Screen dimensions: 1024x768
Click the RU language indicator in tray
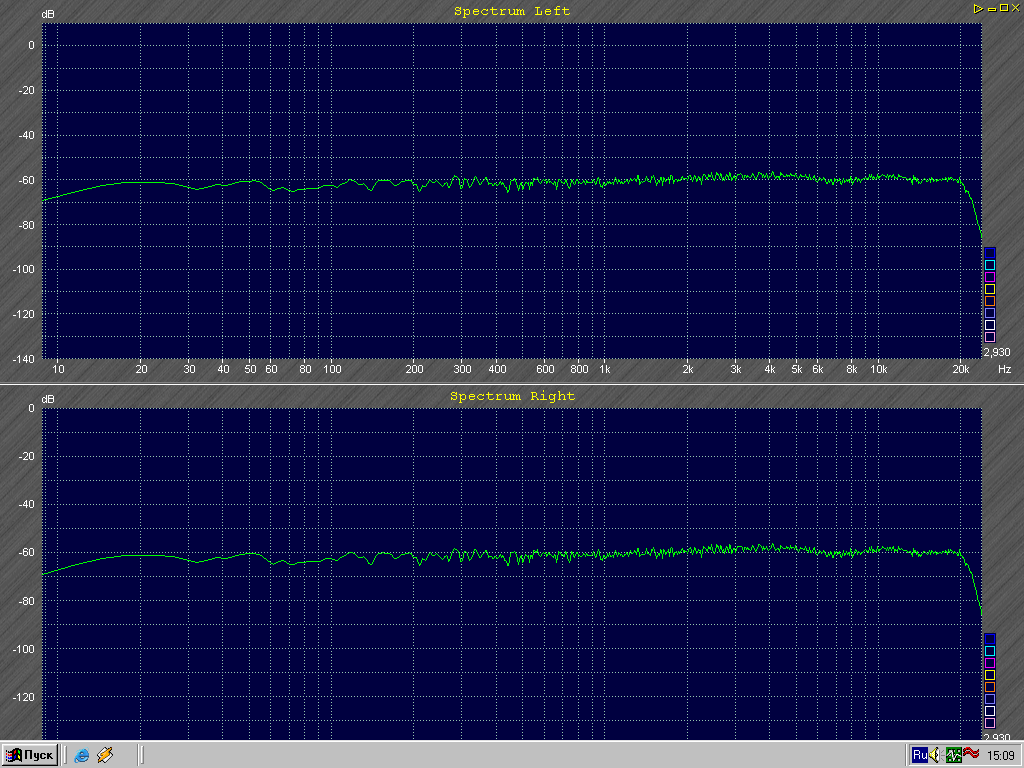pyautogui.click(x=919, y=755)
